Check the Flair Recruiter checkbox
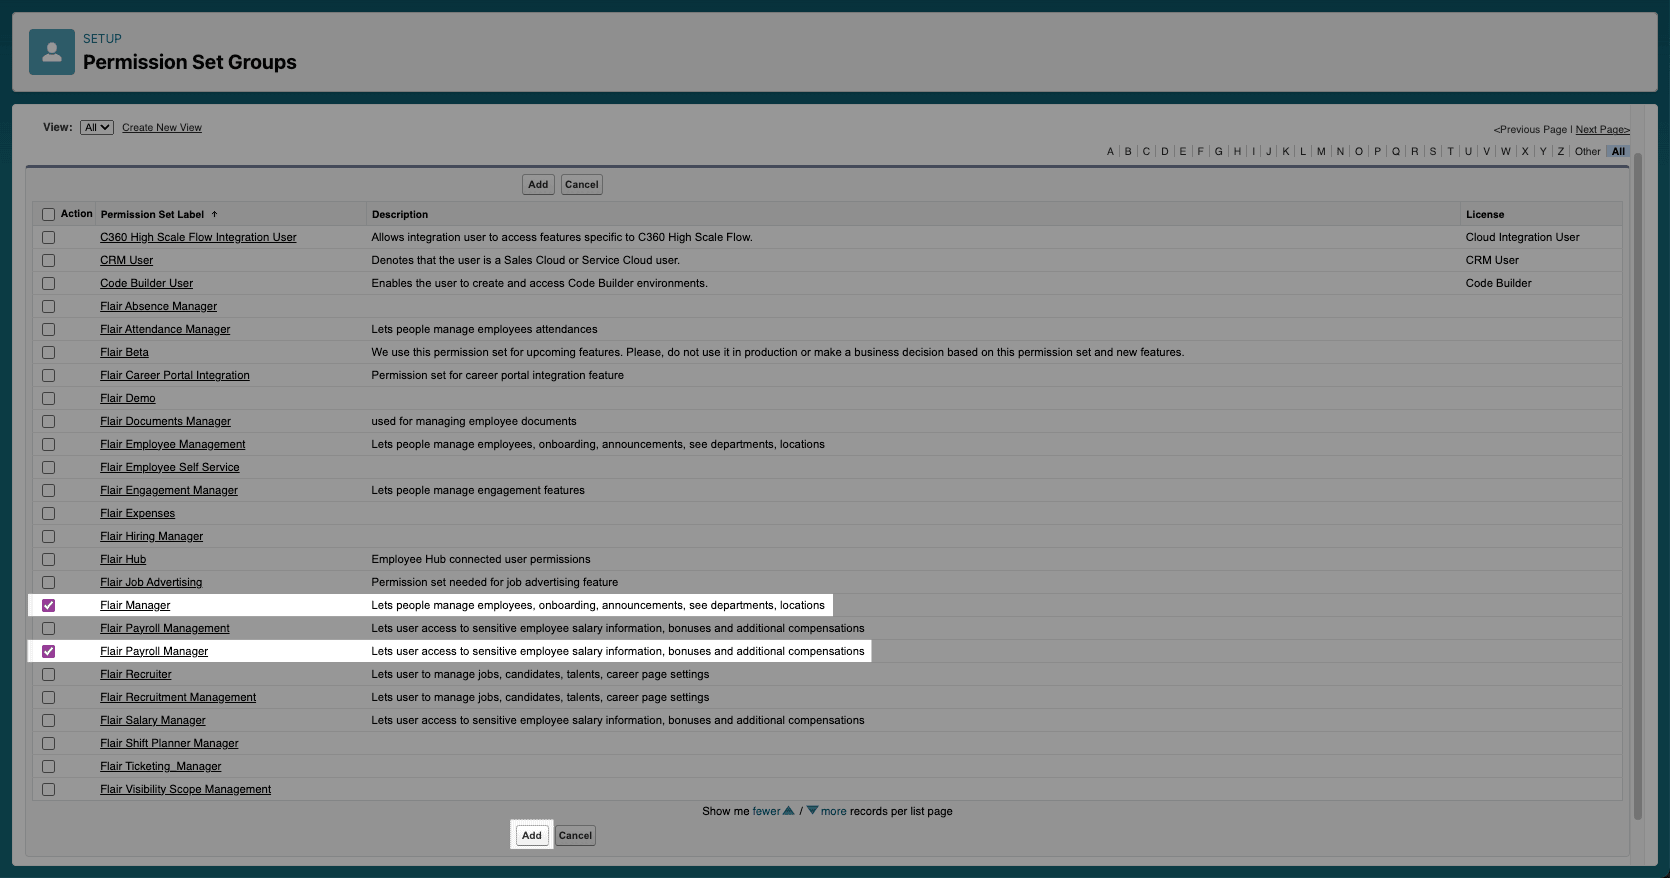The image size is (1670, 878). tap(48, 674)
